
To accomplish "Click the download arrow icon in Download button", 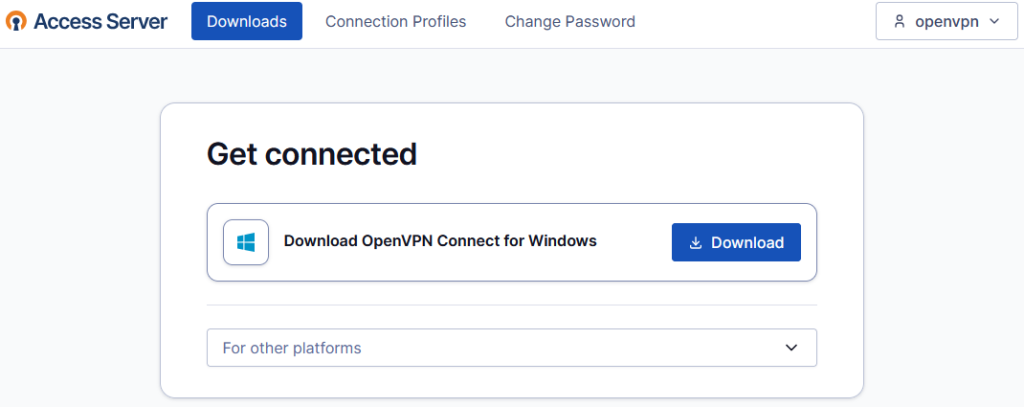I will coord(696,243).
